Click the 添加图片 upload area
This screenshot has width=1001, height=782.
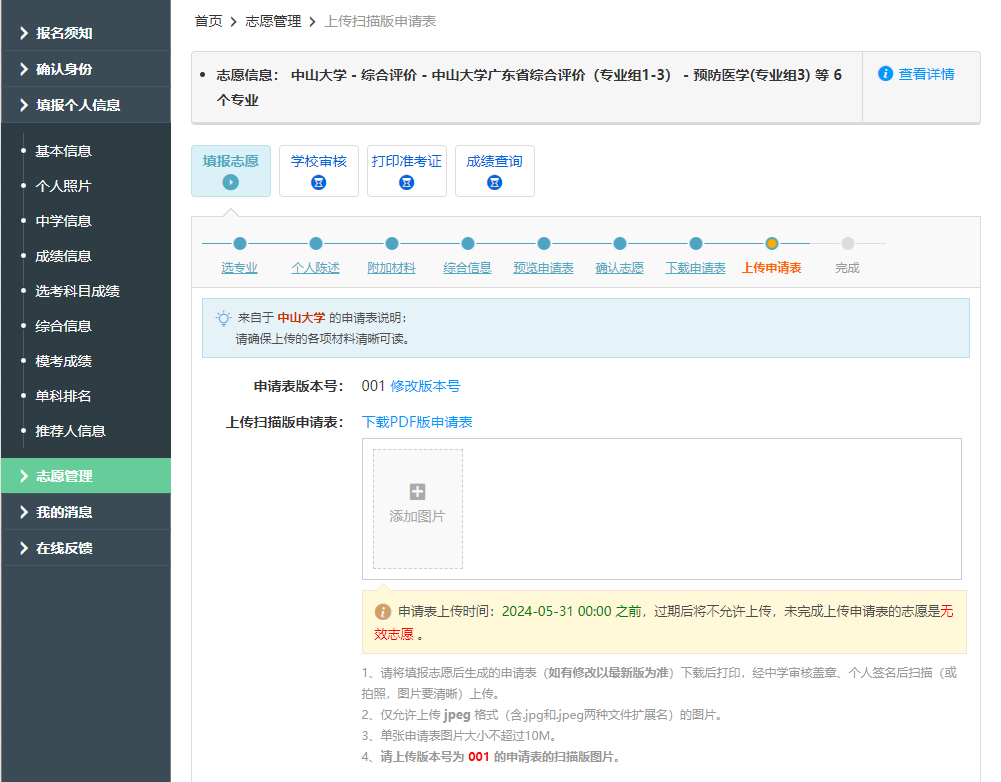pos(417,510)
